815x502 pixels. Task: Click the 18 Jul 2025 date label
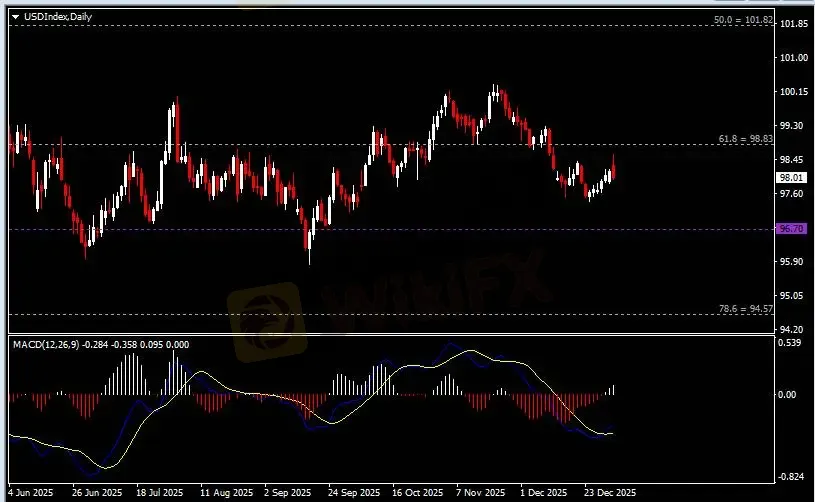pos(159,493)
